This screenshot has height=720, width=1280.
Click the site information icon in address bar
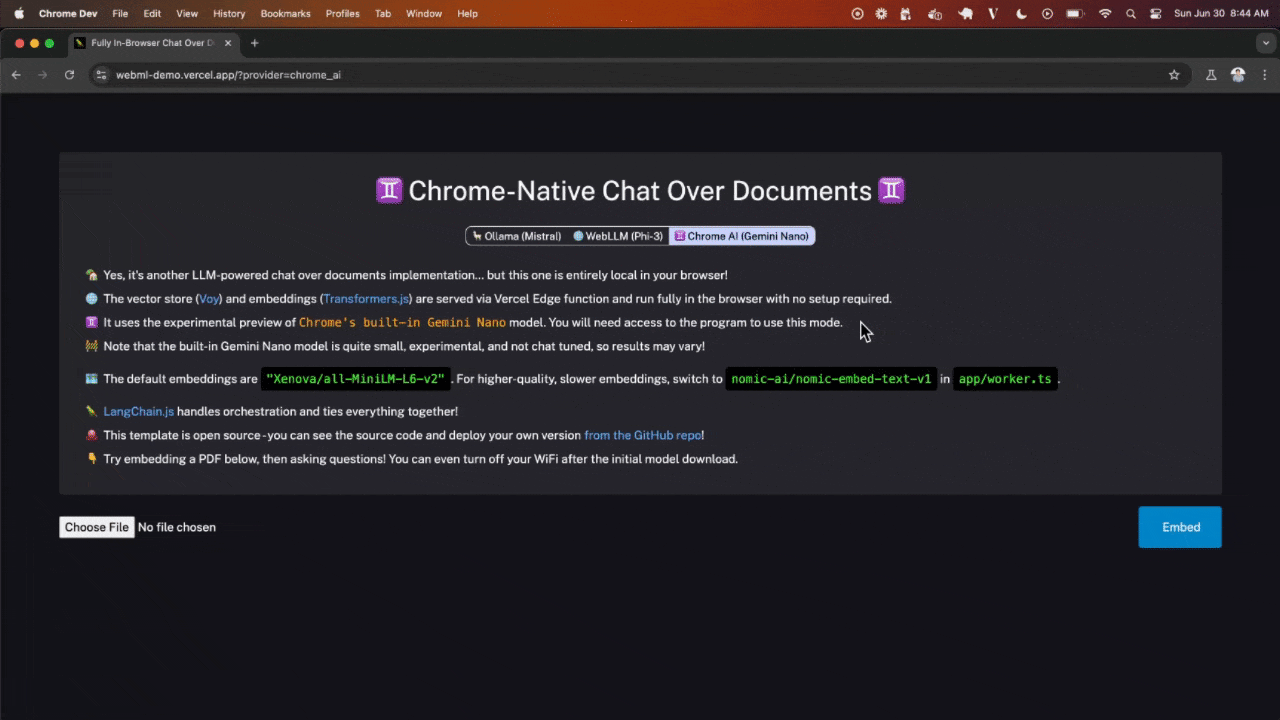(x=100, y=74)
